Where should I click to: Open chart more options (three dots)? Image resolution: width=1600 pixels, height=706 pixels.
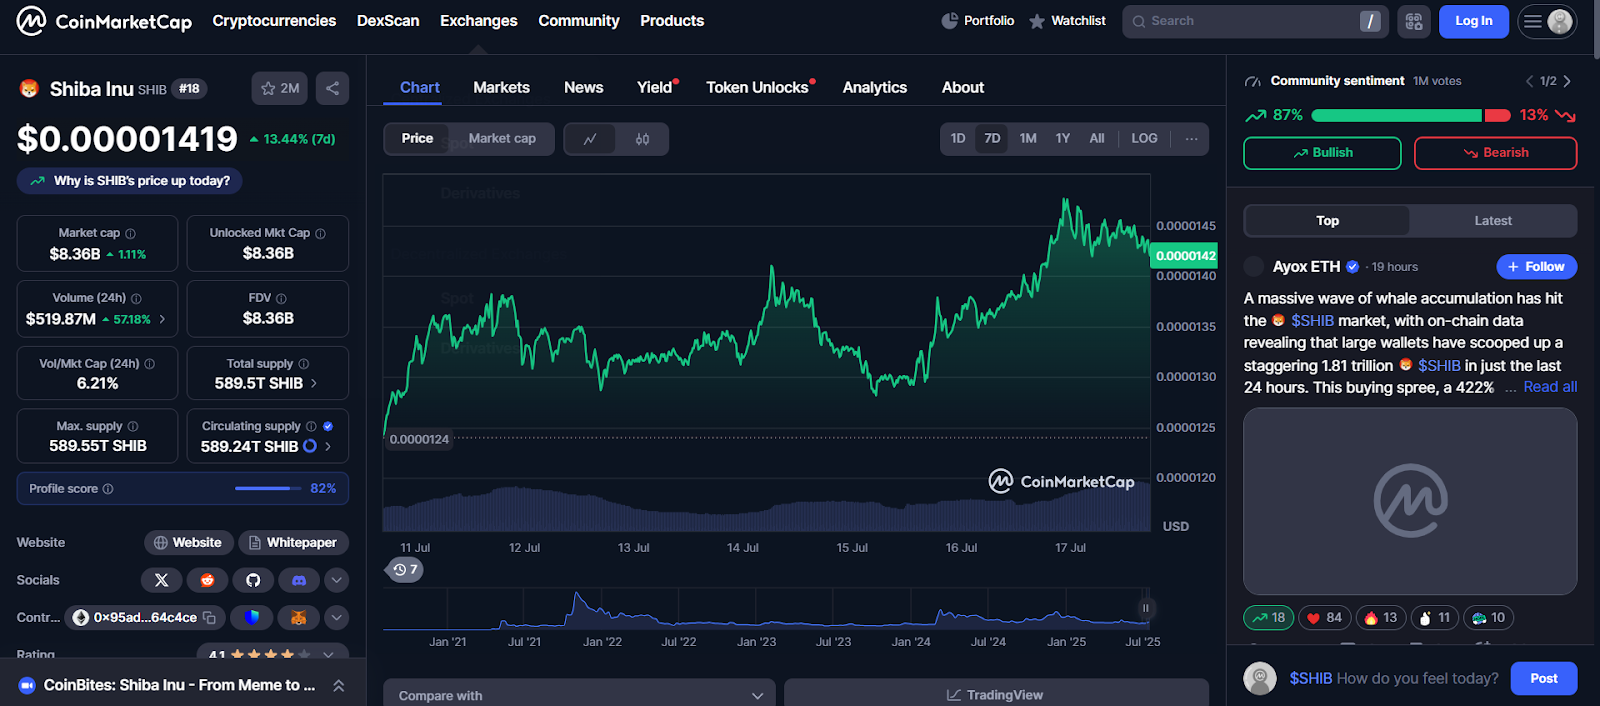[x=1191, y=139]
